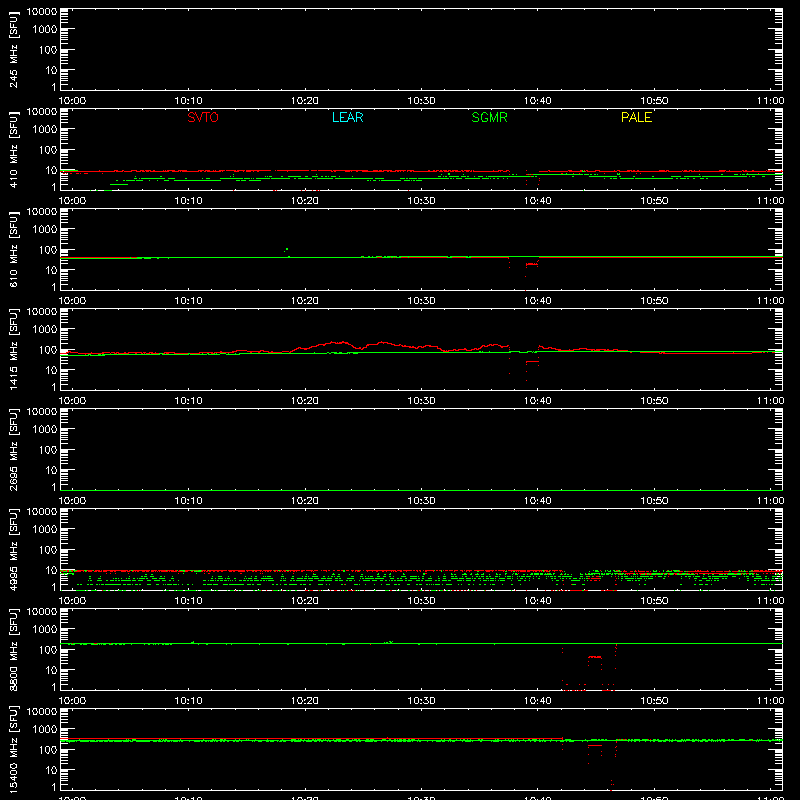Click the cyan LEAR legend label

point(347,117)
